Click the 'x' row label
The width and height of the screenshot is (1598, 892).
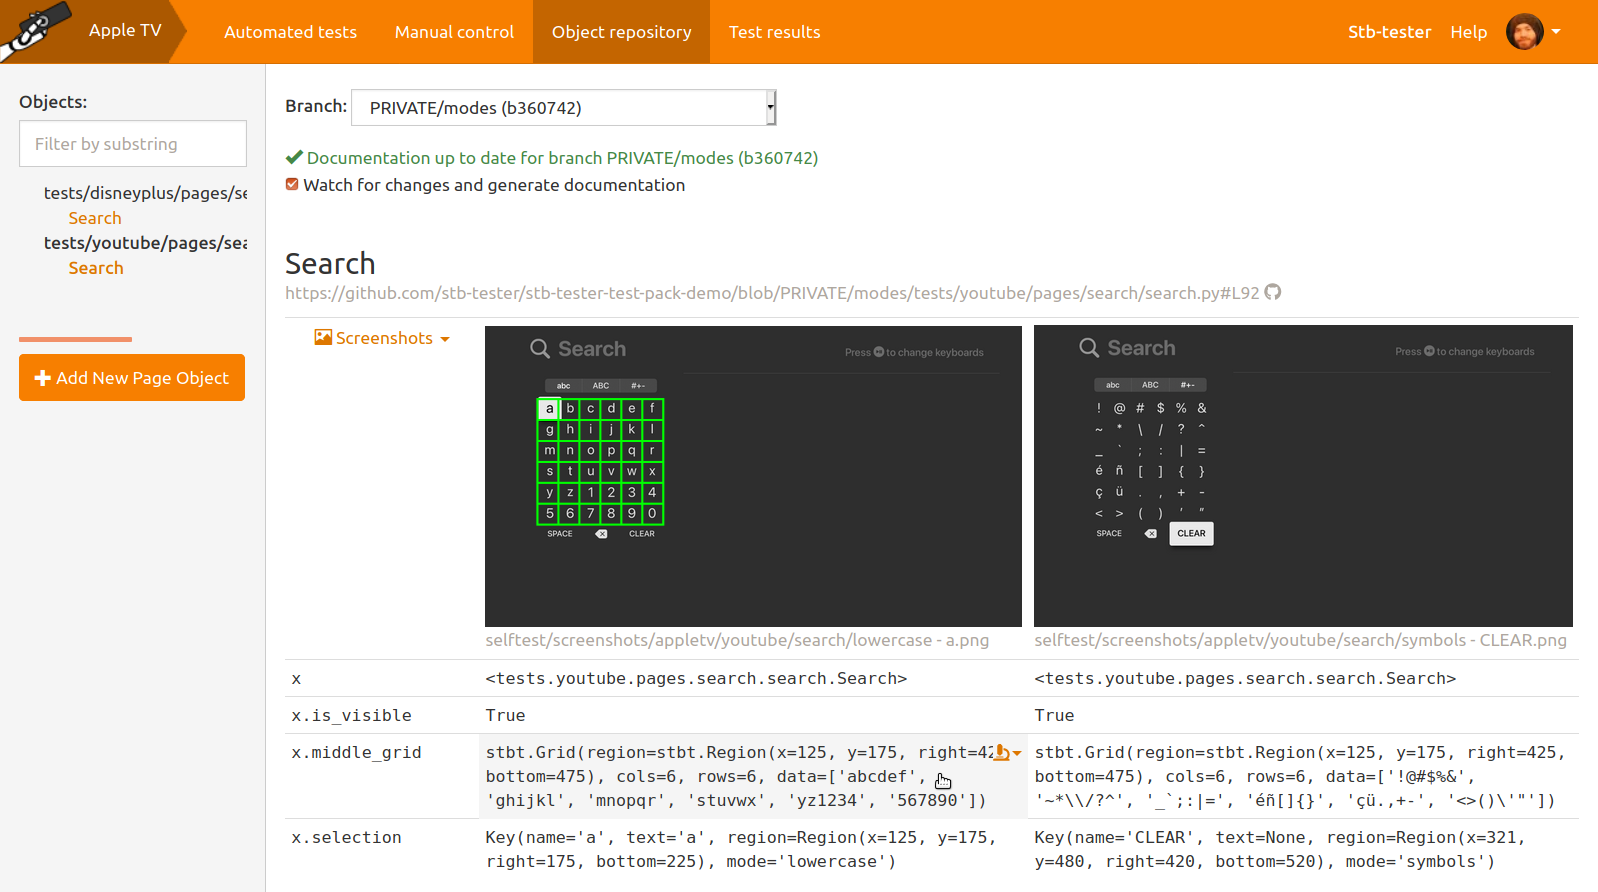(296, 678)
